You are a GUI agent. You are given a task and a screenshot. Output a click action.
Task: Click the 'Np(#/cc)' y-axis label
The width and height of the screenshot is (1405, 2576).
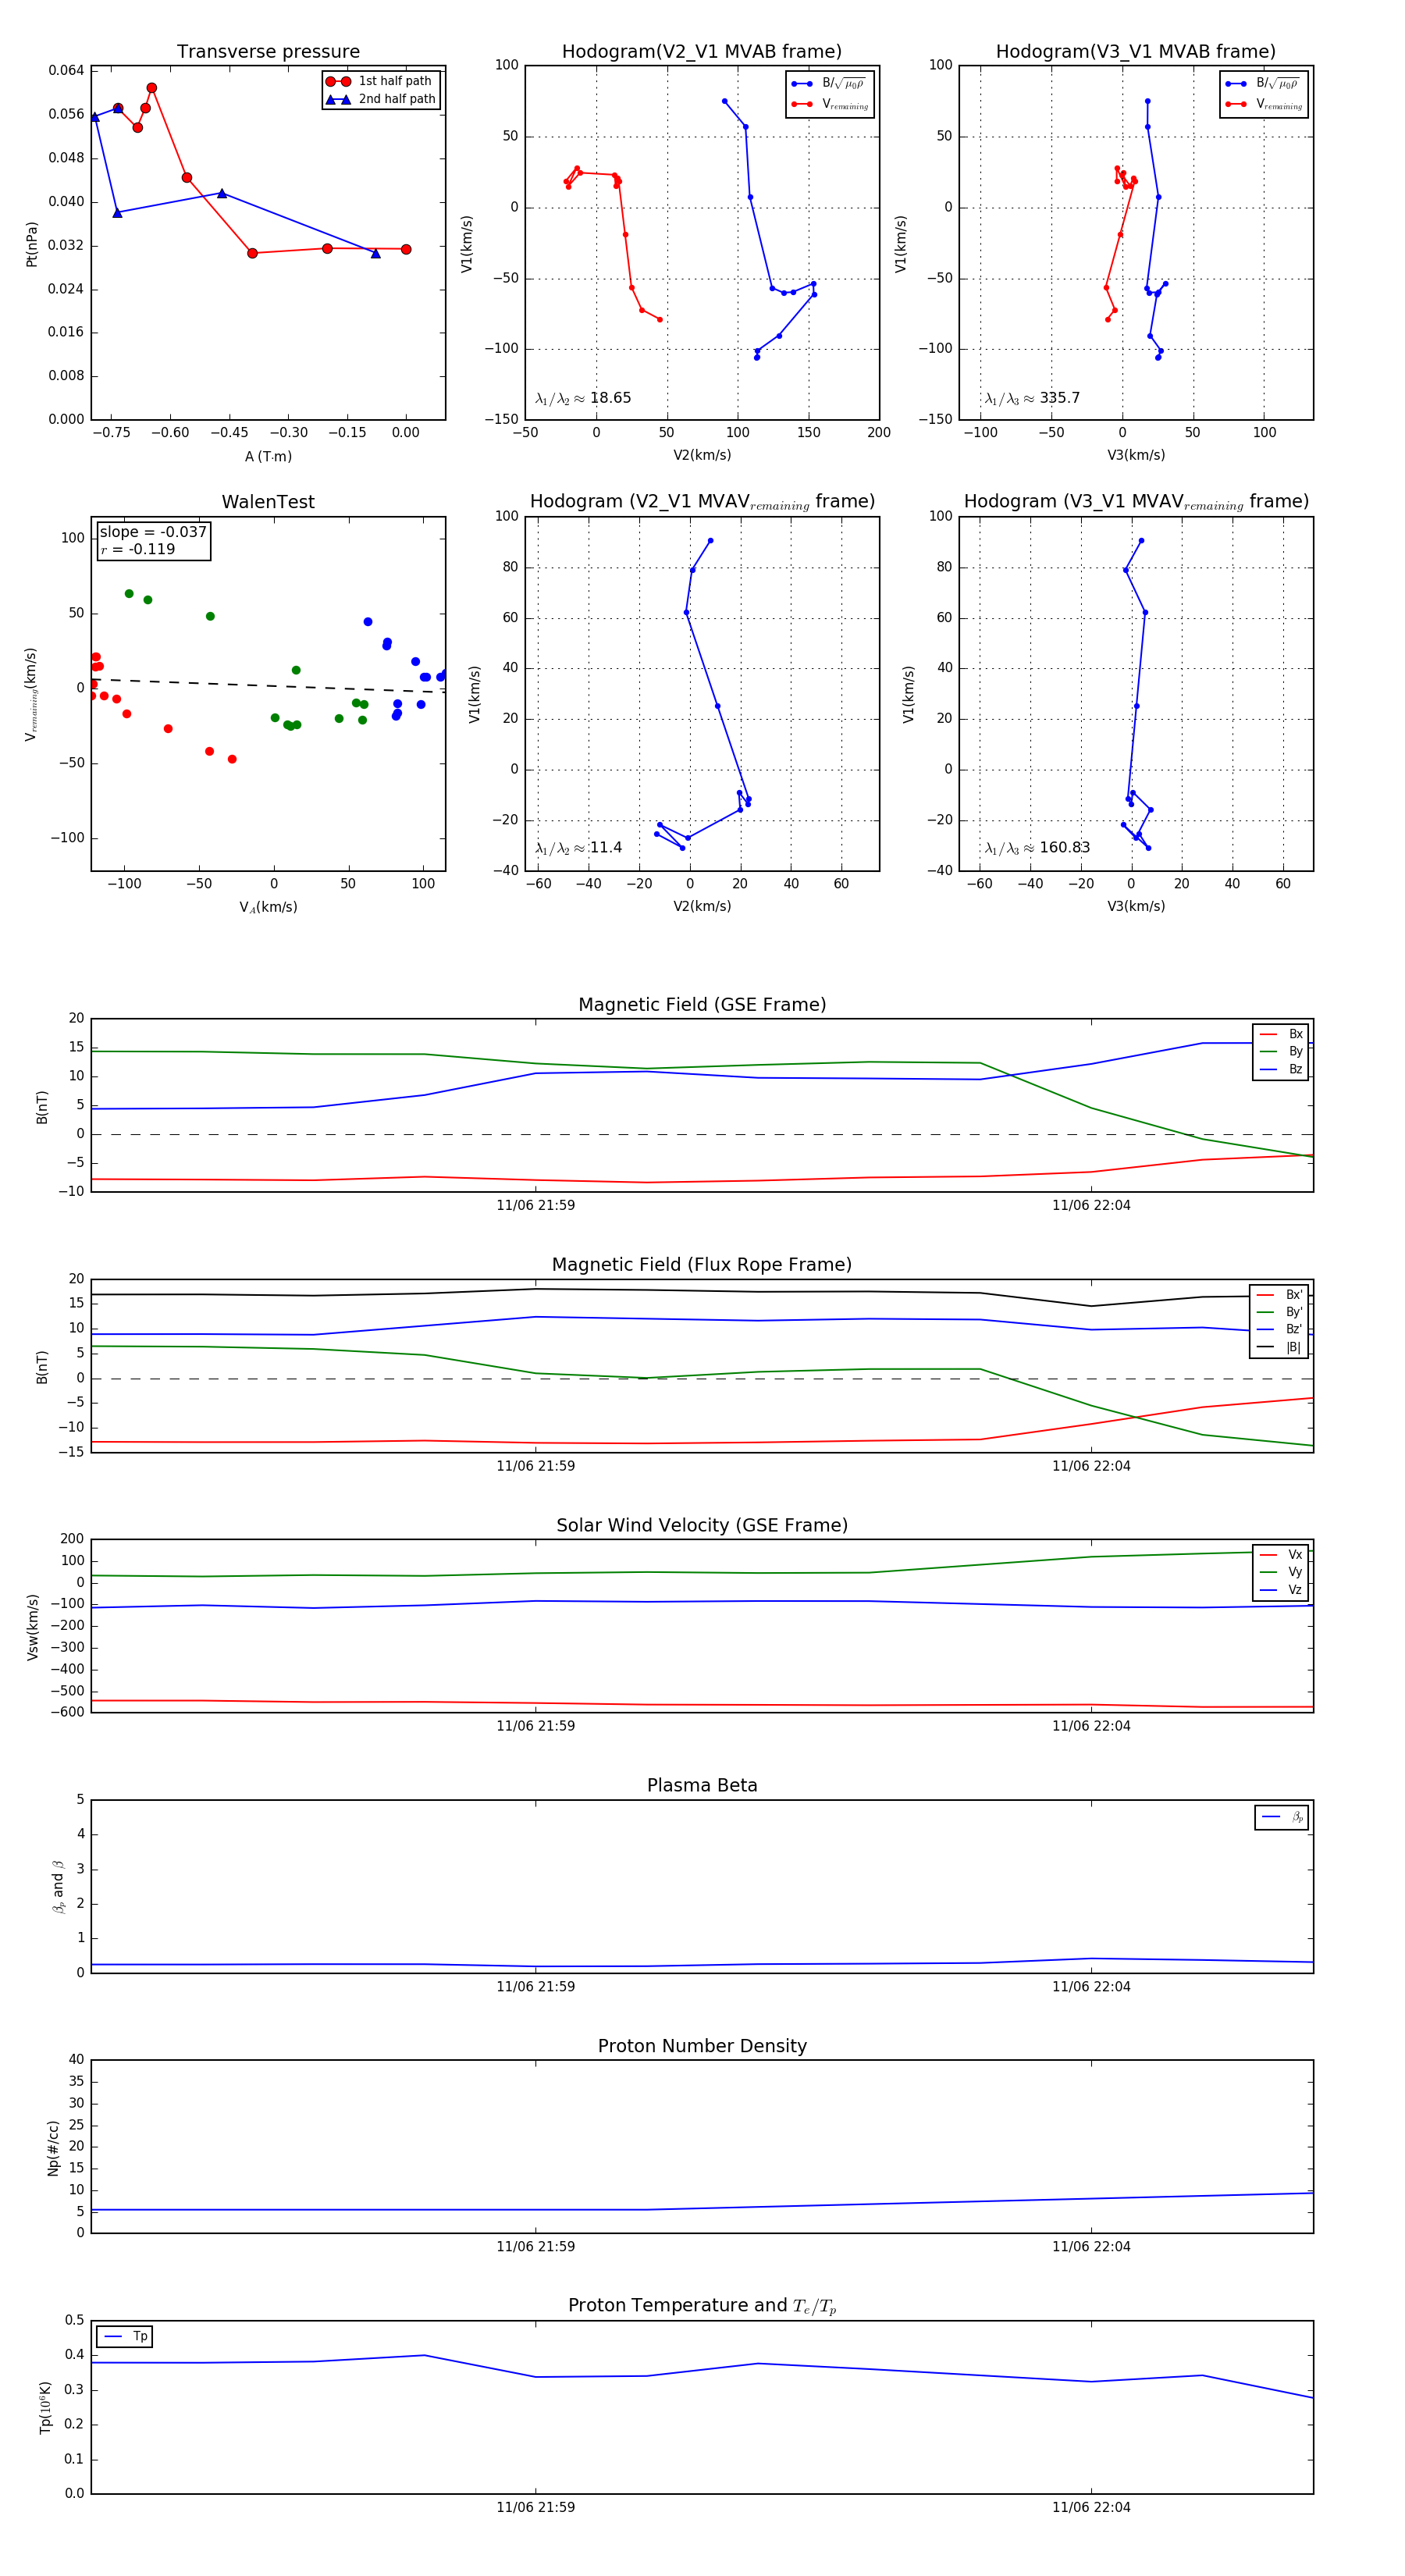53,2147
